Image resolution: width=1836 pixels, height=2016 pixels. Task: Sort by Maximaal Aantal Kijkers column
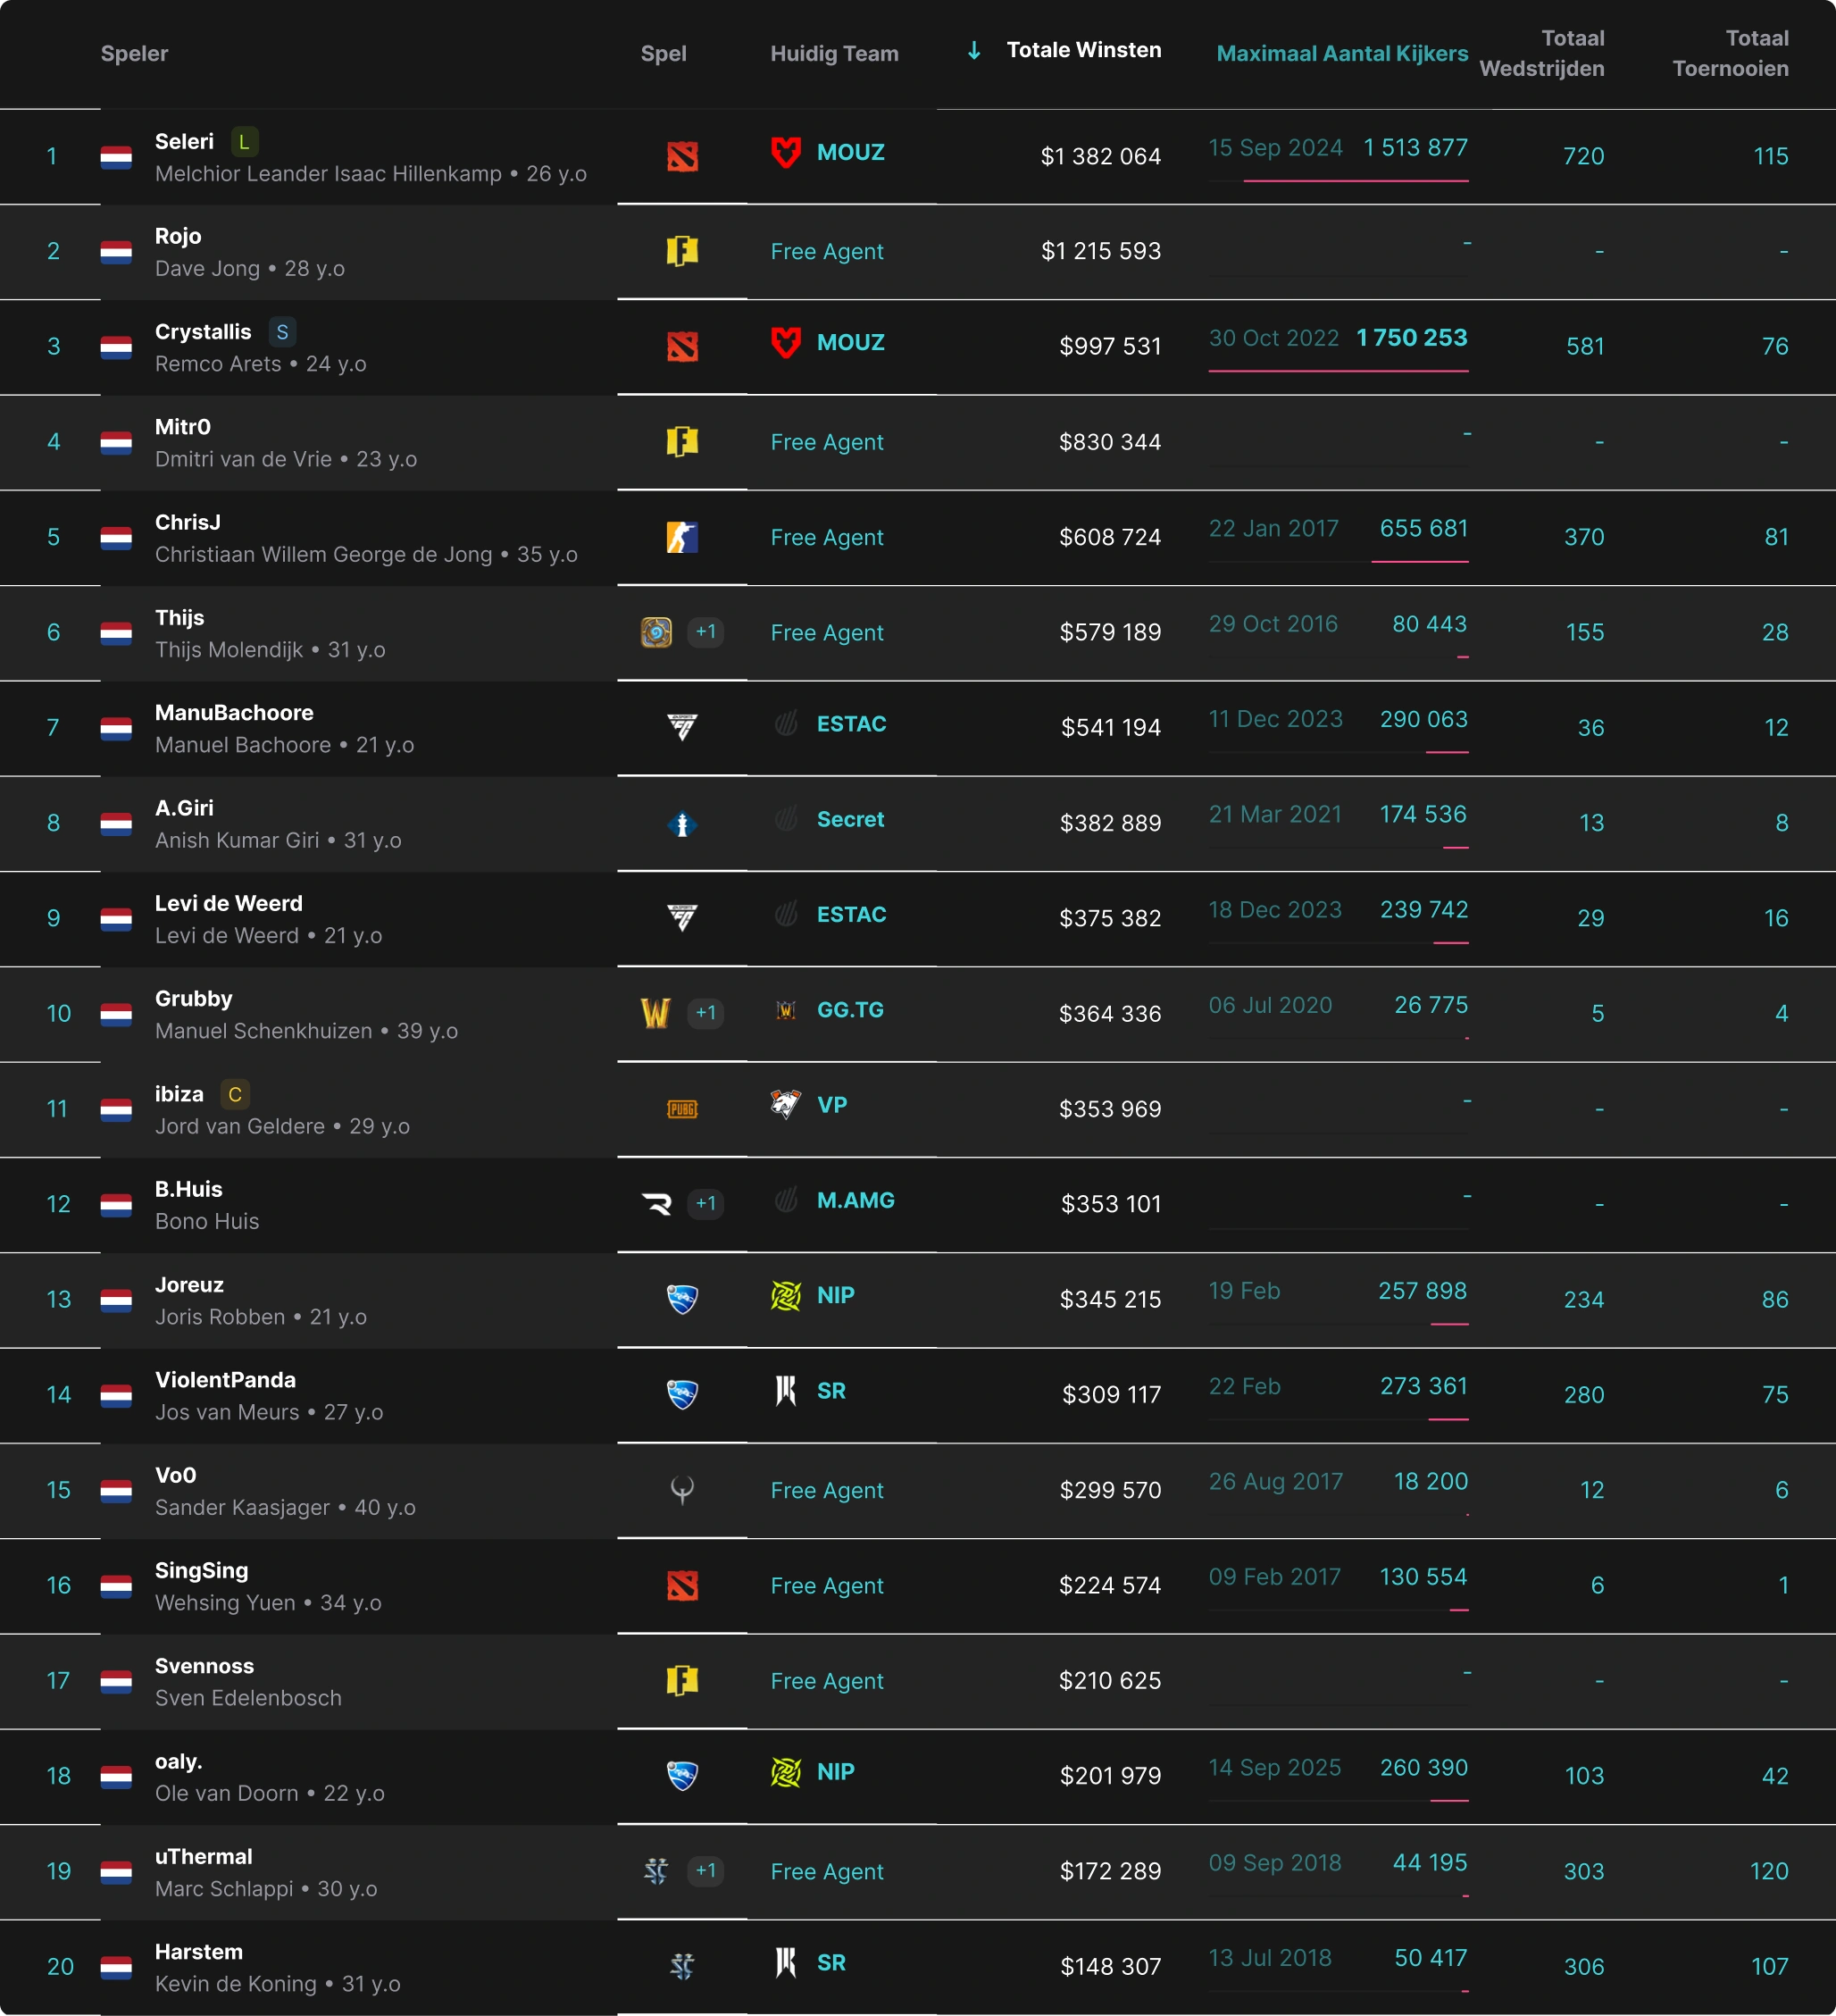[x=1342, y=54]
